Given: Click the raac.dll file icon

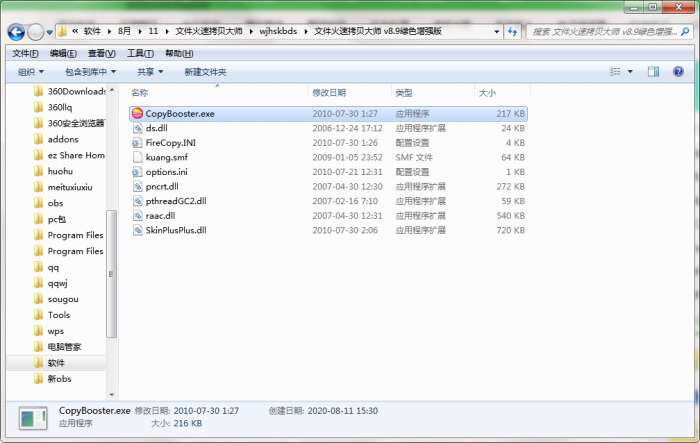Looking at the screenshot, I should (x=138, y=216).
